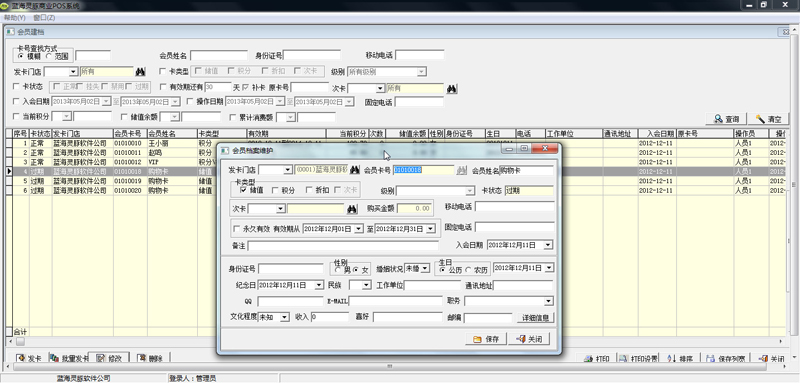This screenshot has width=800, height=383.
Task: Click E-MAIL field in dialog
Action: (395, 301)
